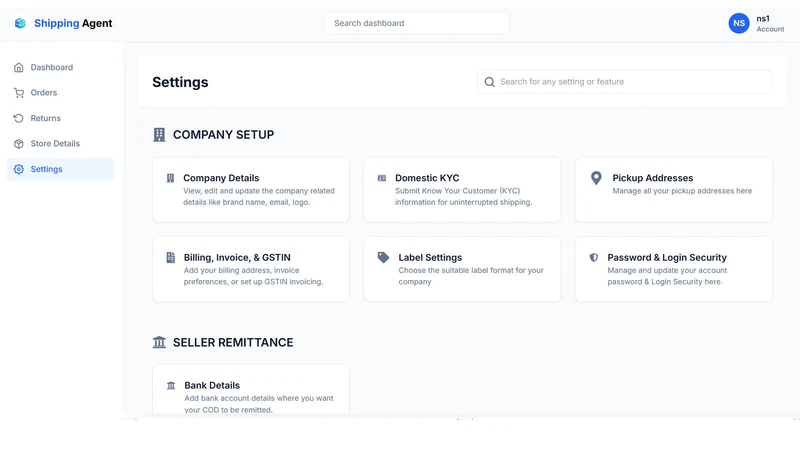Click 'Add bank account details' description text
Image resolution: width=800 pixels, height=450 pixels.
(x=259, y=404)
